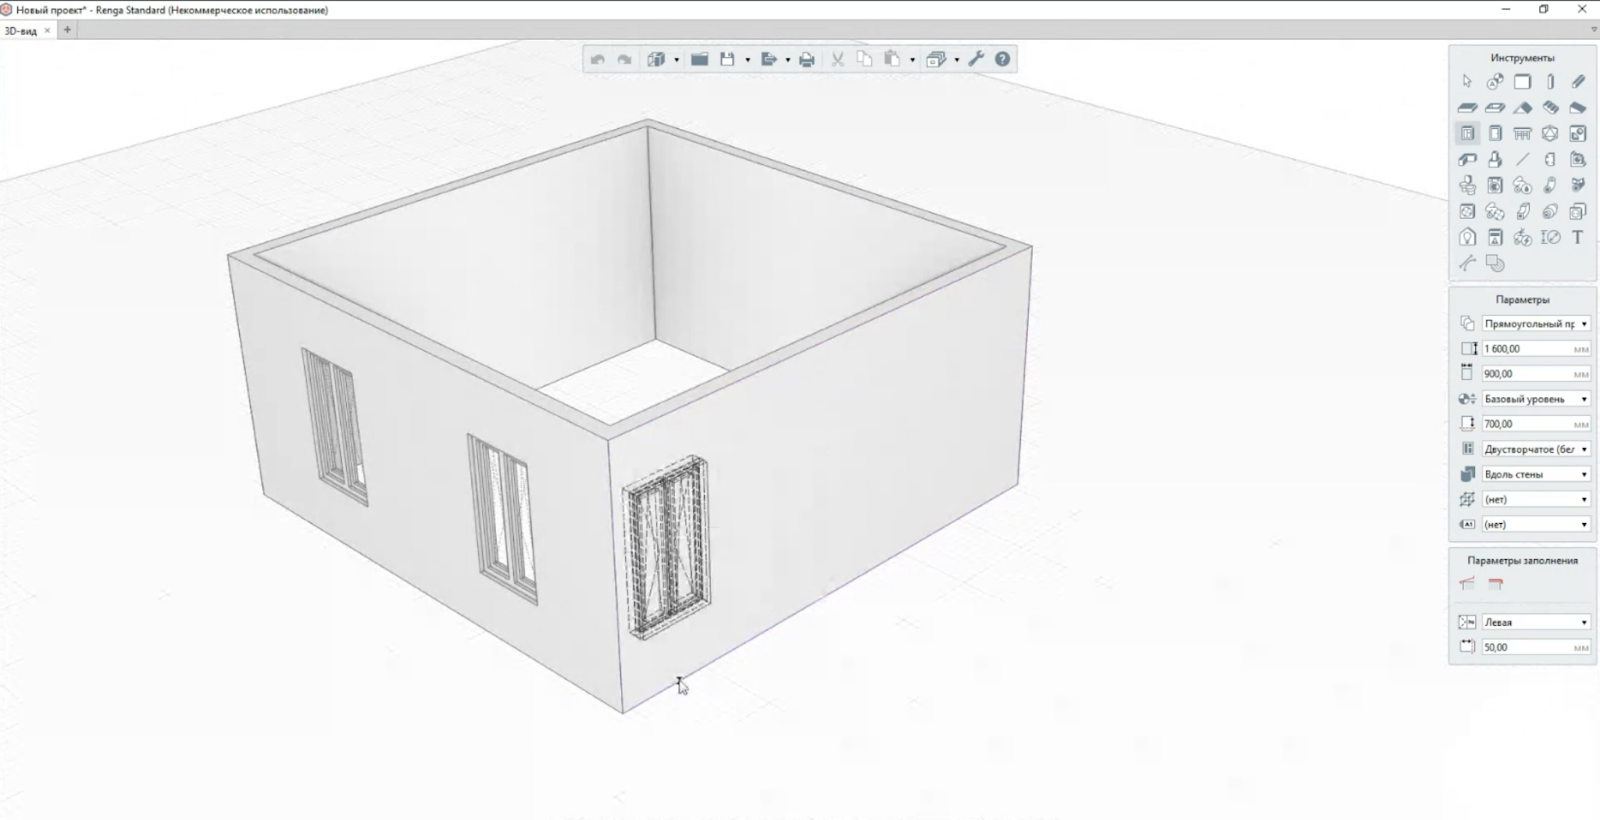Screen dimensions: 1600x820
Task: Open the Прямоугольный shape dropdown
Action: tap(1536, 324)
